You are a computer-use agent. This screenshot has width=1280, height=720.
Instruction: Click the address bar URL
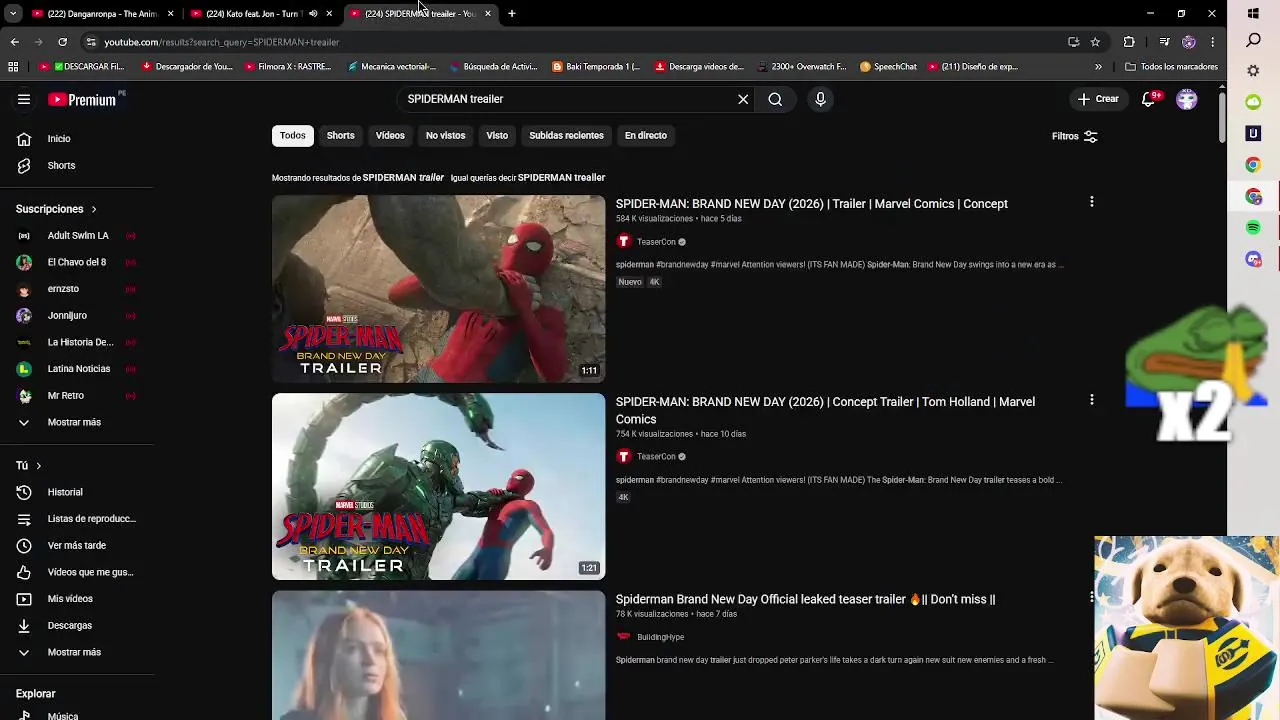(x=222, y=42)
